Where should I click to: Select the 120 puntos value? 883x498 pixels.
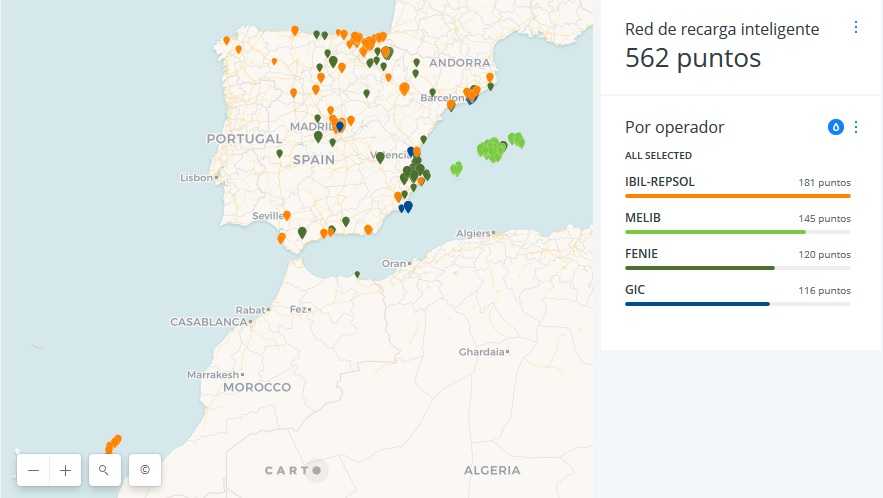(824, 255)
